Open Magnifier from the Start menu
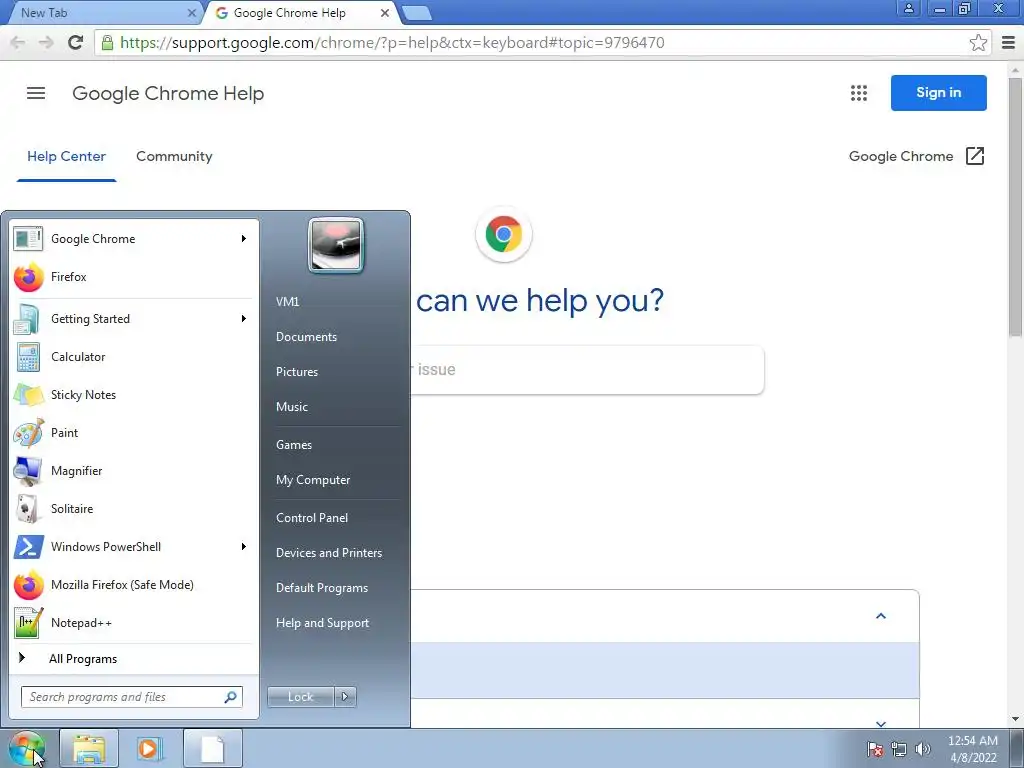Image resolution: width=1024 pixels, height=768 pixels. (x=133, y=471)
